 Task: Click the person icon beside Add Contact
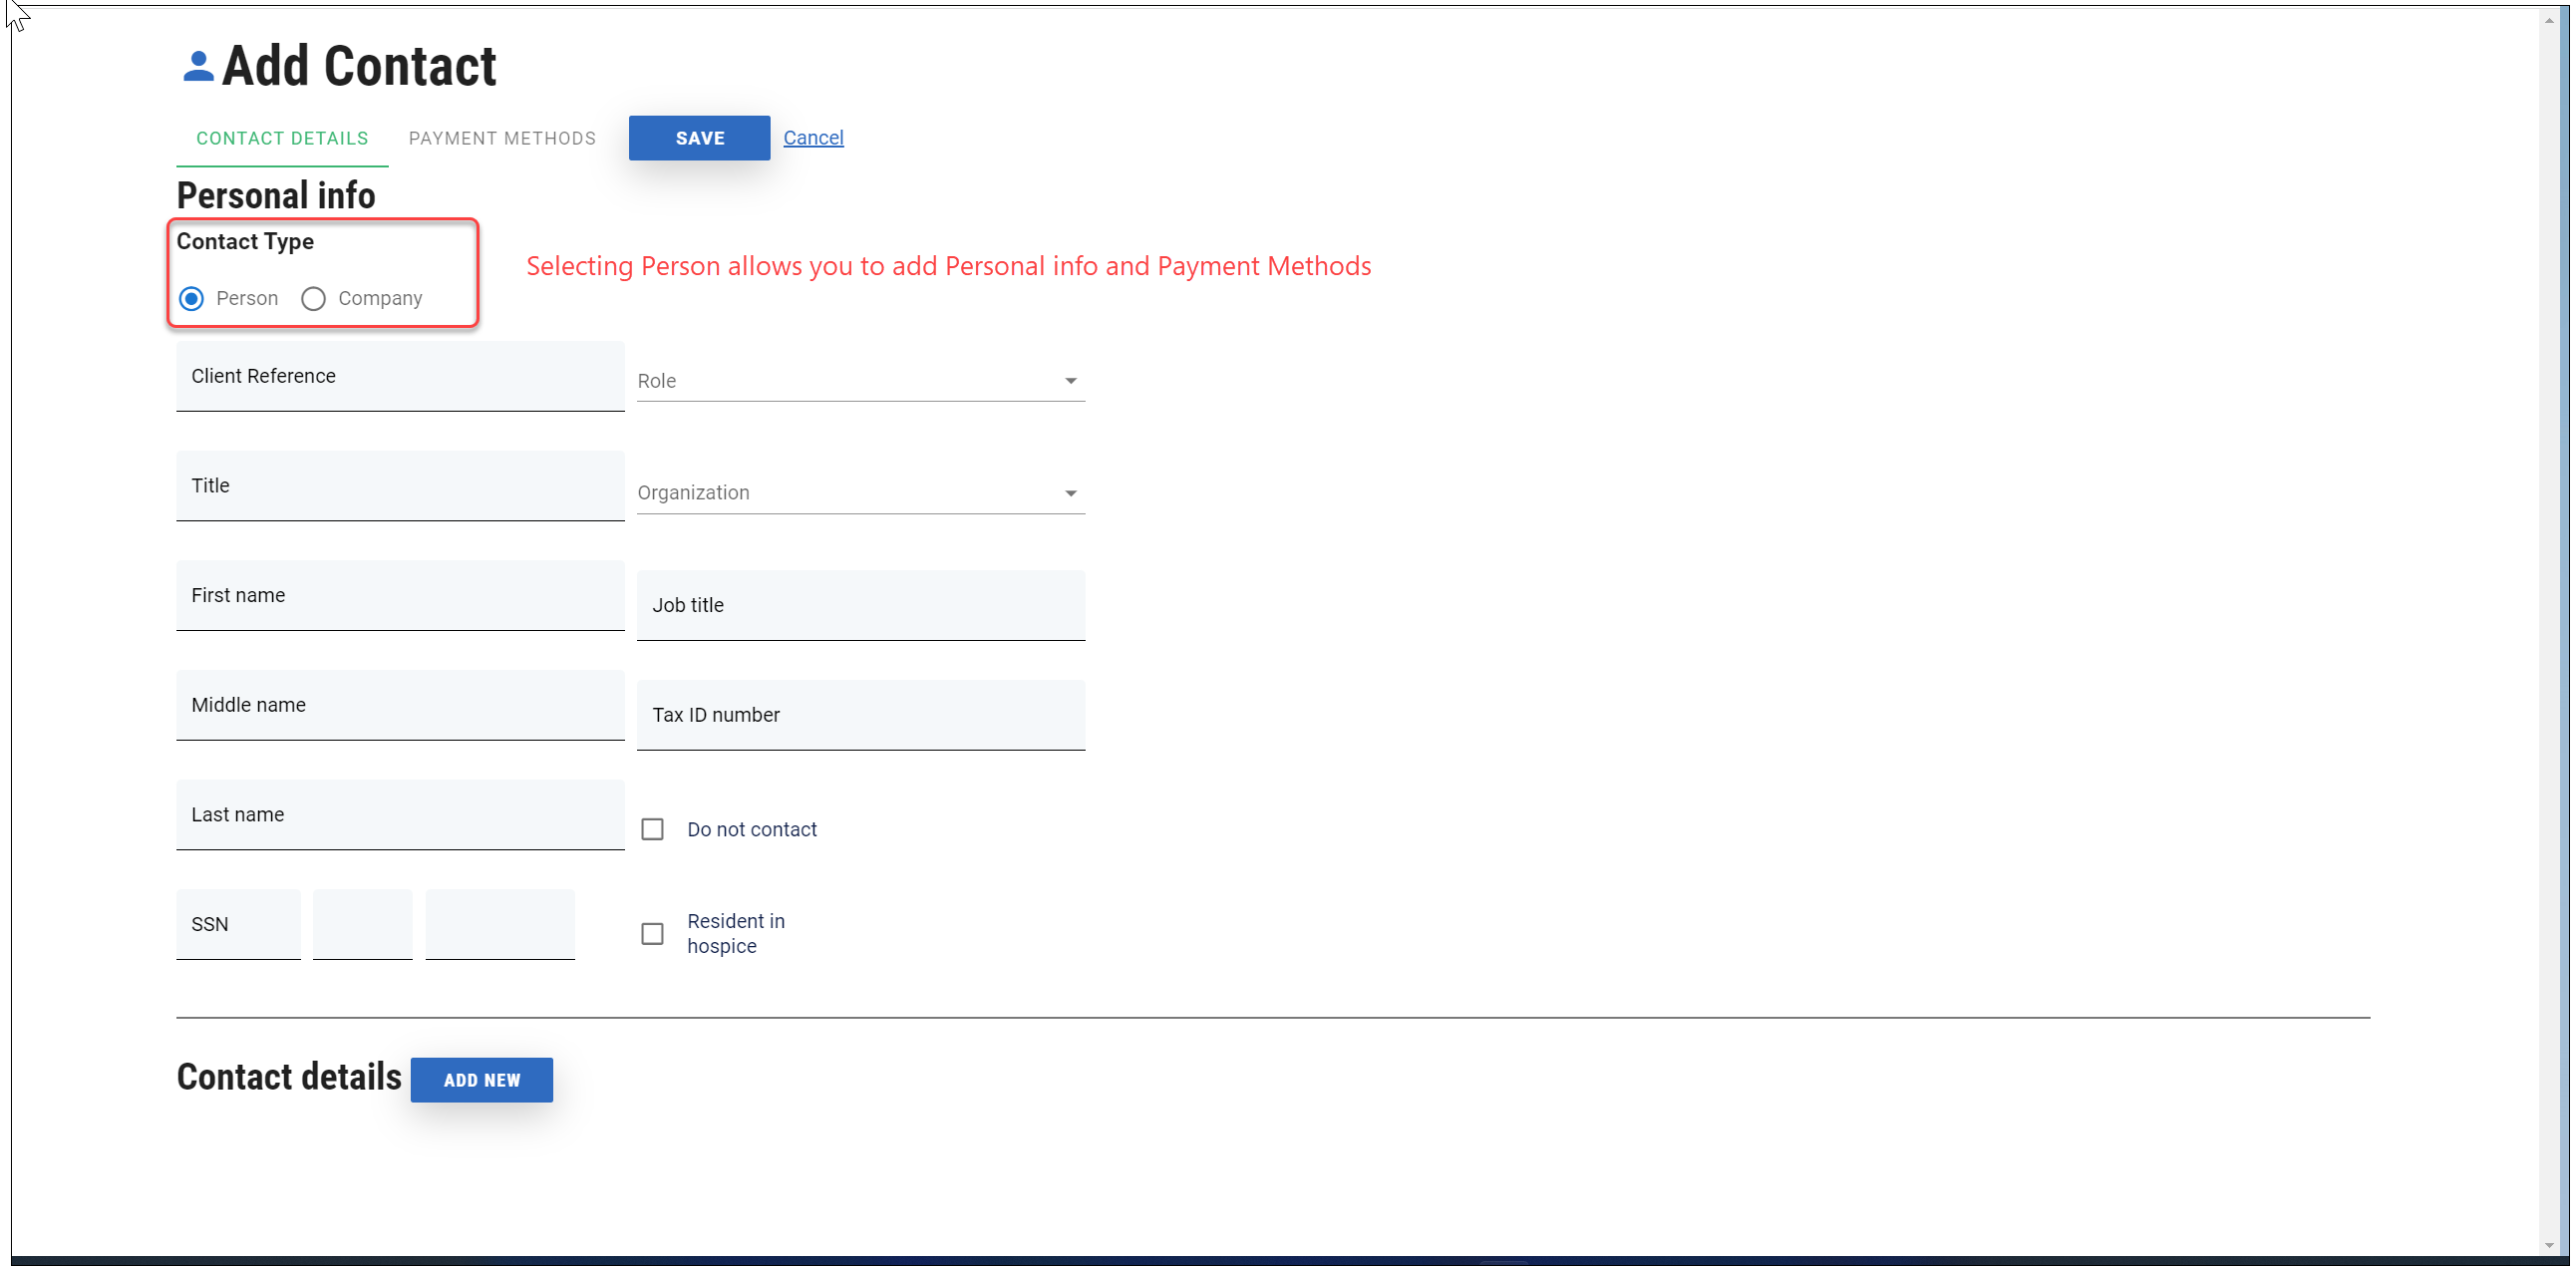coord(198,67)
